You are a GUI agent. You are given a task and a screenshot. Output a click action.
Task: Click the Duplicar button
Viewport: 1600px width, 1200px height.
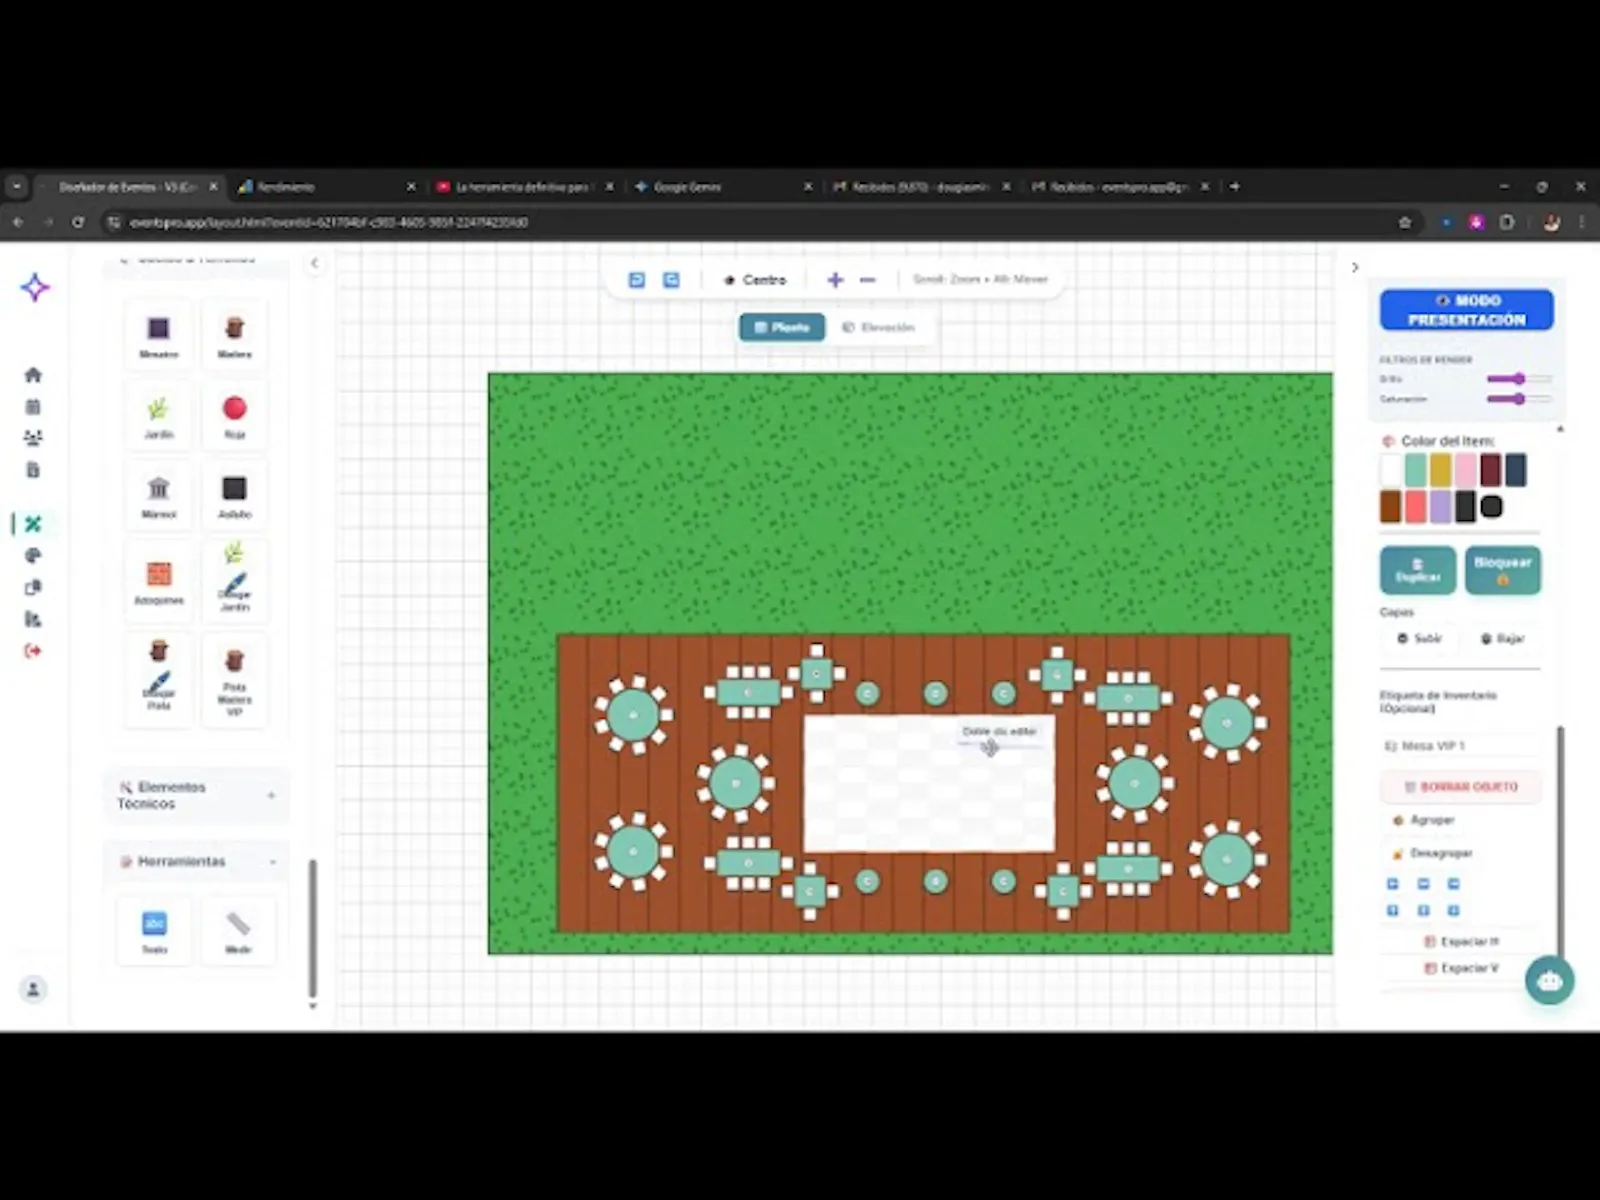click(1418, 570)
